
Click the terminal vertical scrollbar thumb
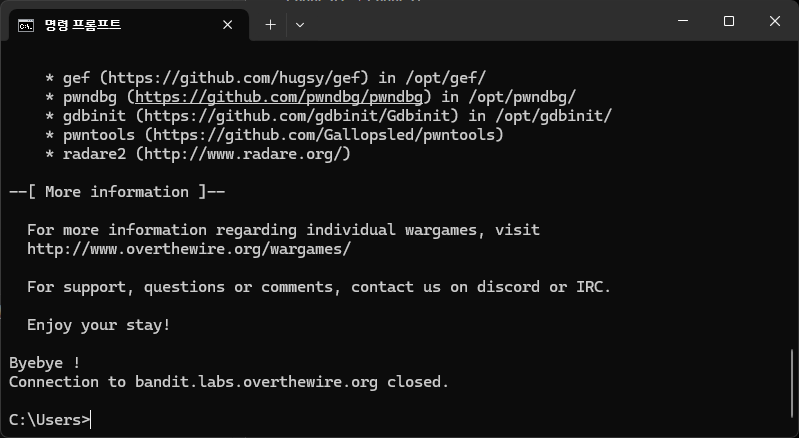[x=792, y=382]
